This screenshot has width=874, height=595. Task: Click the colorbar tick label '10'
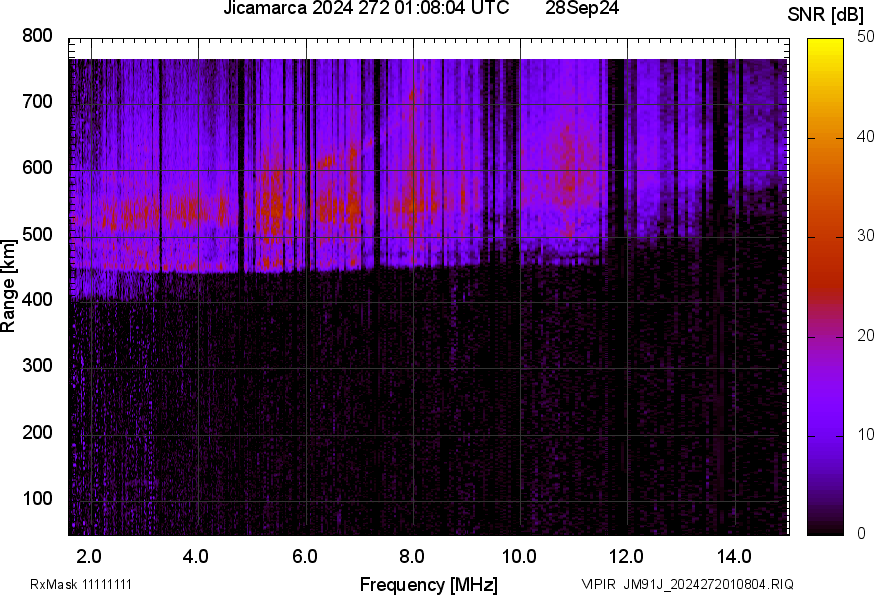click(x=866, y=435)
